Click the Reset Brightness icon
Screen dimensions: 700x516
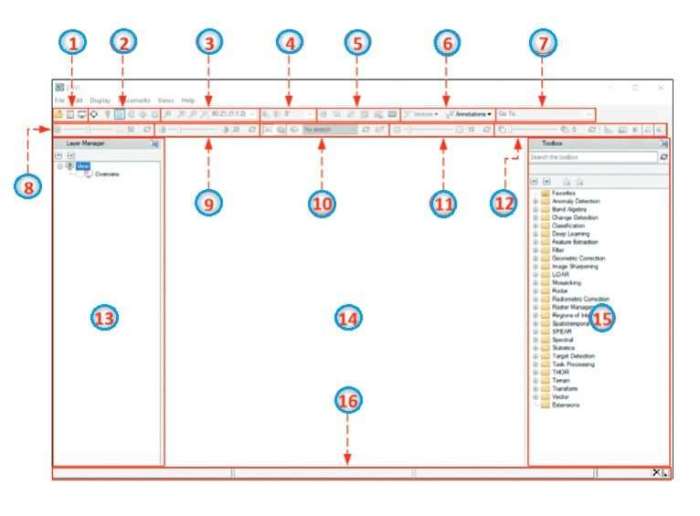coord(146,130)
